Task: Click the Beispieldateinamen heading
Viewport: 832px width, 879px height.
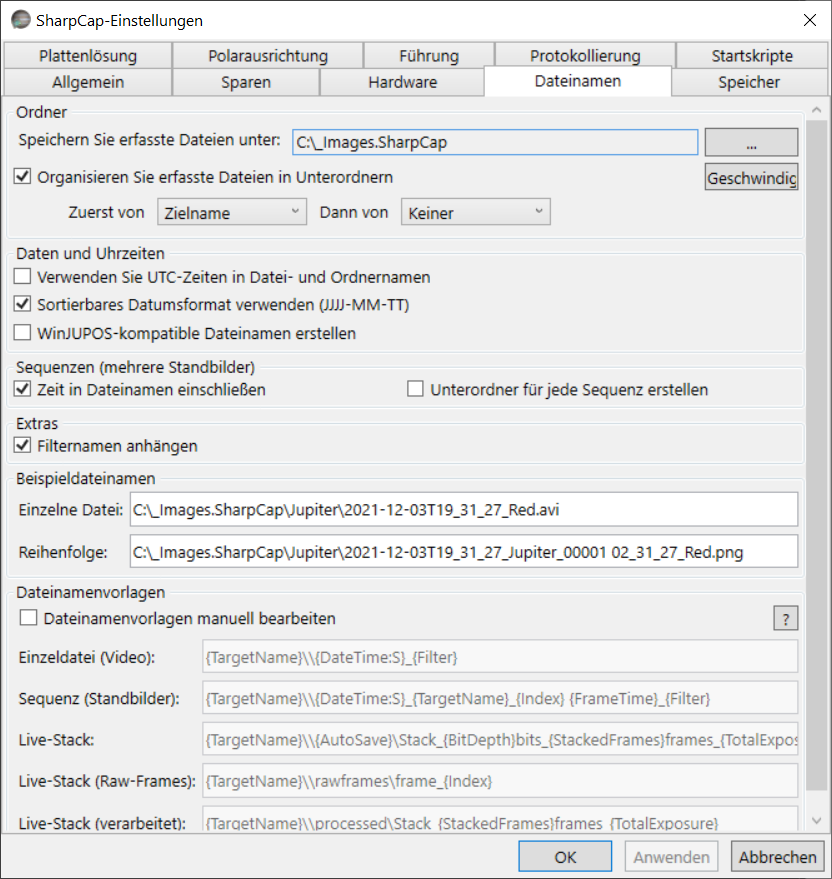Action: click(86, 478)
